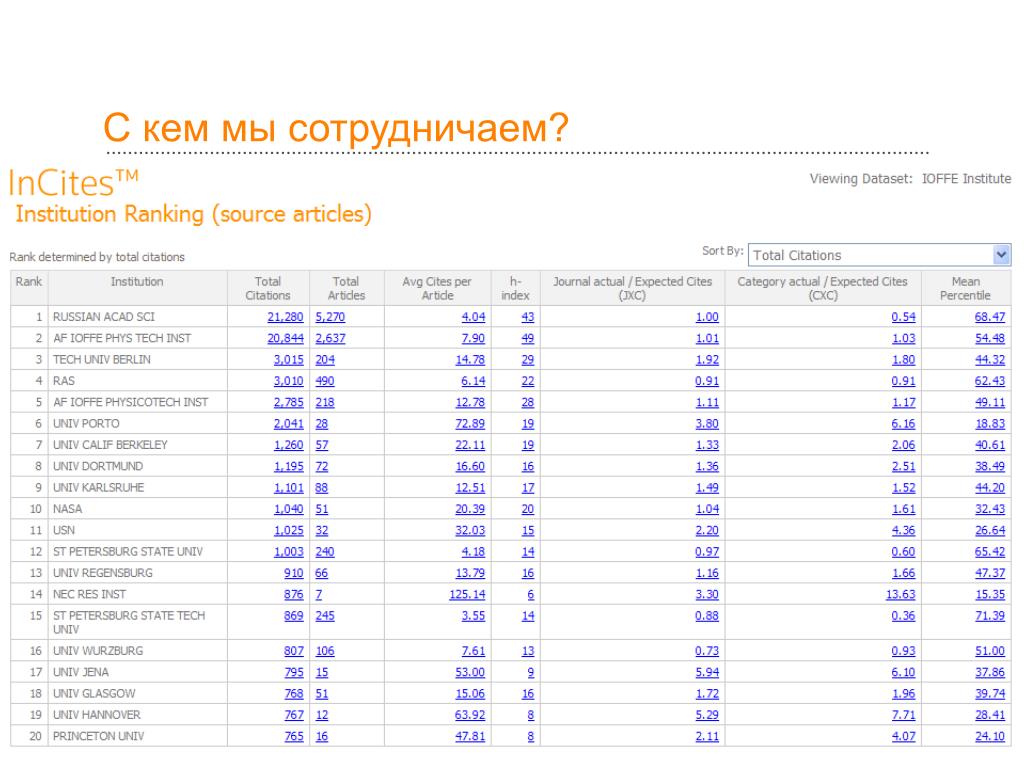Click mean percentile 24.10 for Princeton Univ

(x=990, y=737)
